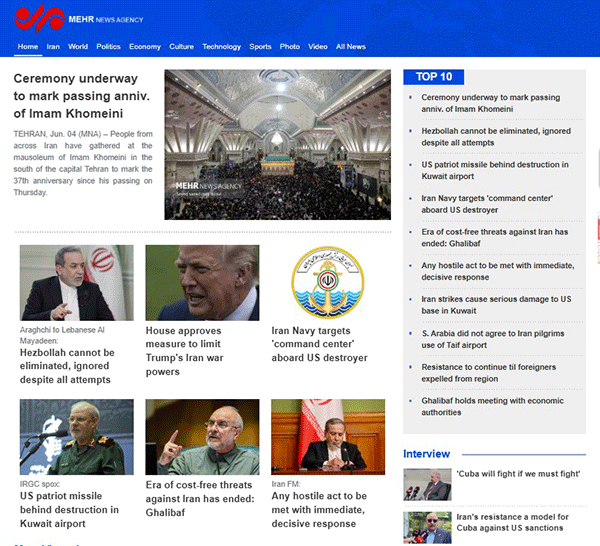Open grid story 'Any hostile act to be met'
Image resolution: width=600 pixels, height=546 pixels.
319,510
